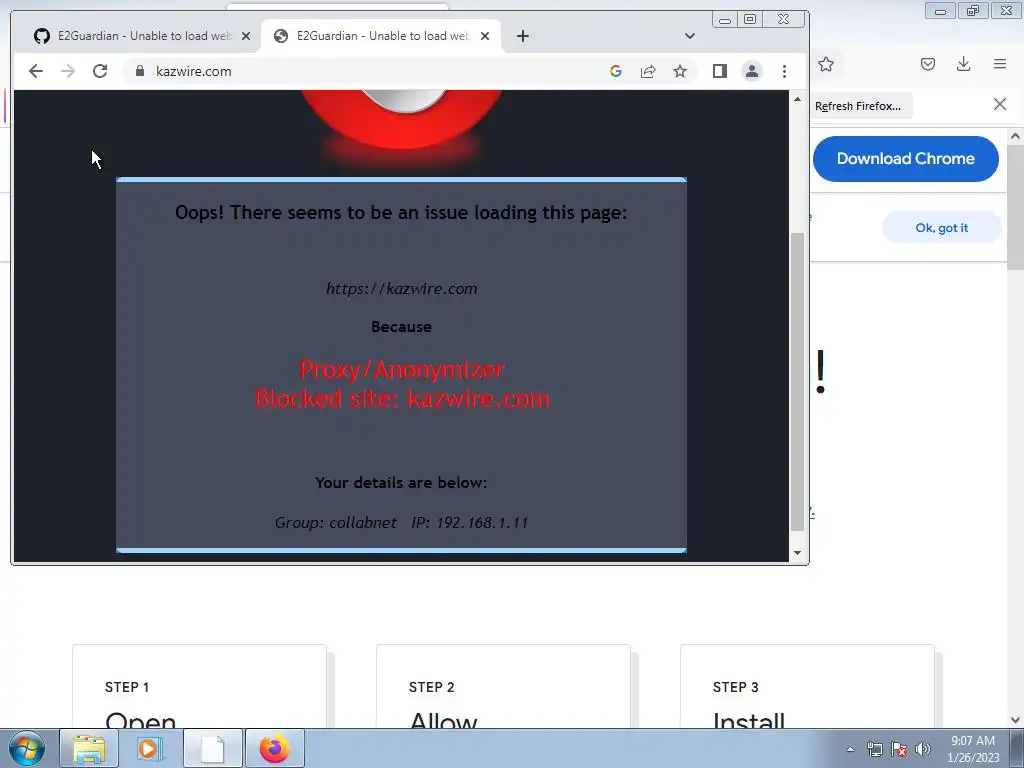Maximize the Chrome window
Viewport: 1024px width, 768px height.
pos(750,20)
